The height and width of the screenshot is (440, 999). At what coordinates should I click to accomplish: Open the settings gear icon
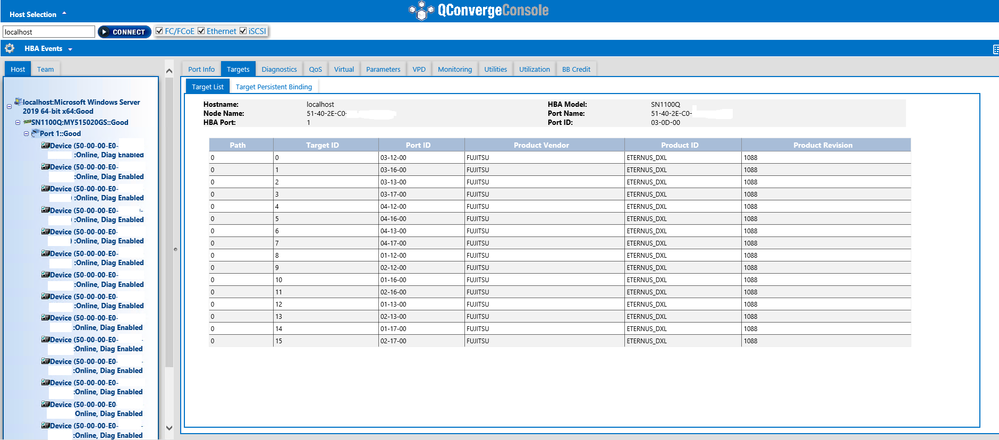[x=10, y=48]
